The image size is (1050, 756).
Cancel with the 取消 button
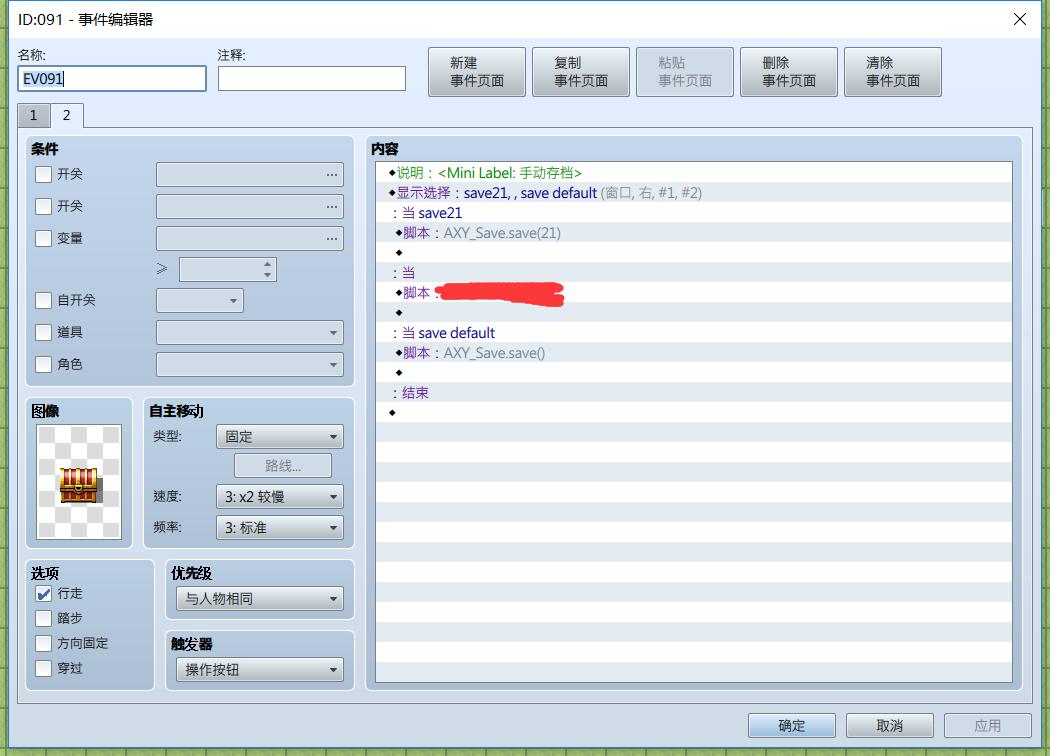click(x=889, y=725)
